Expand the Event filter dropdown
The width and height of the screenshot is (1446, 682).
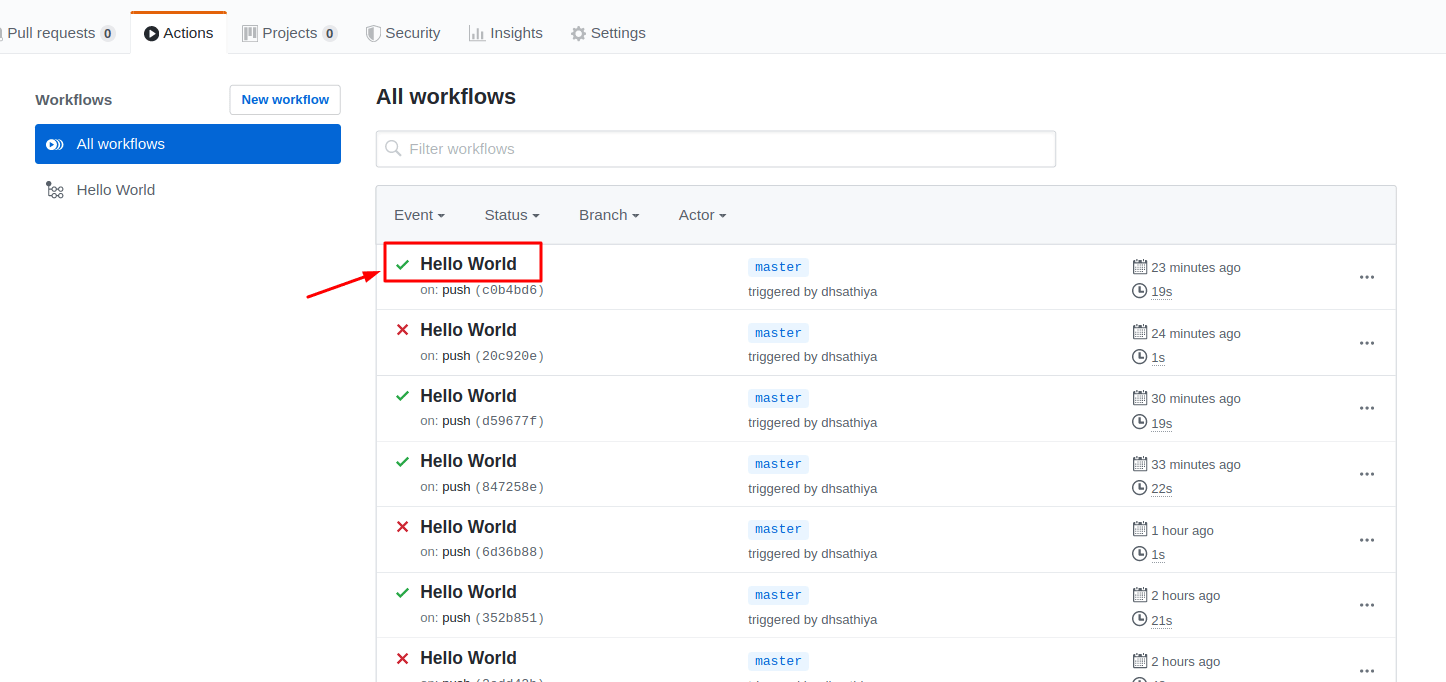click(x=419, y=215)
